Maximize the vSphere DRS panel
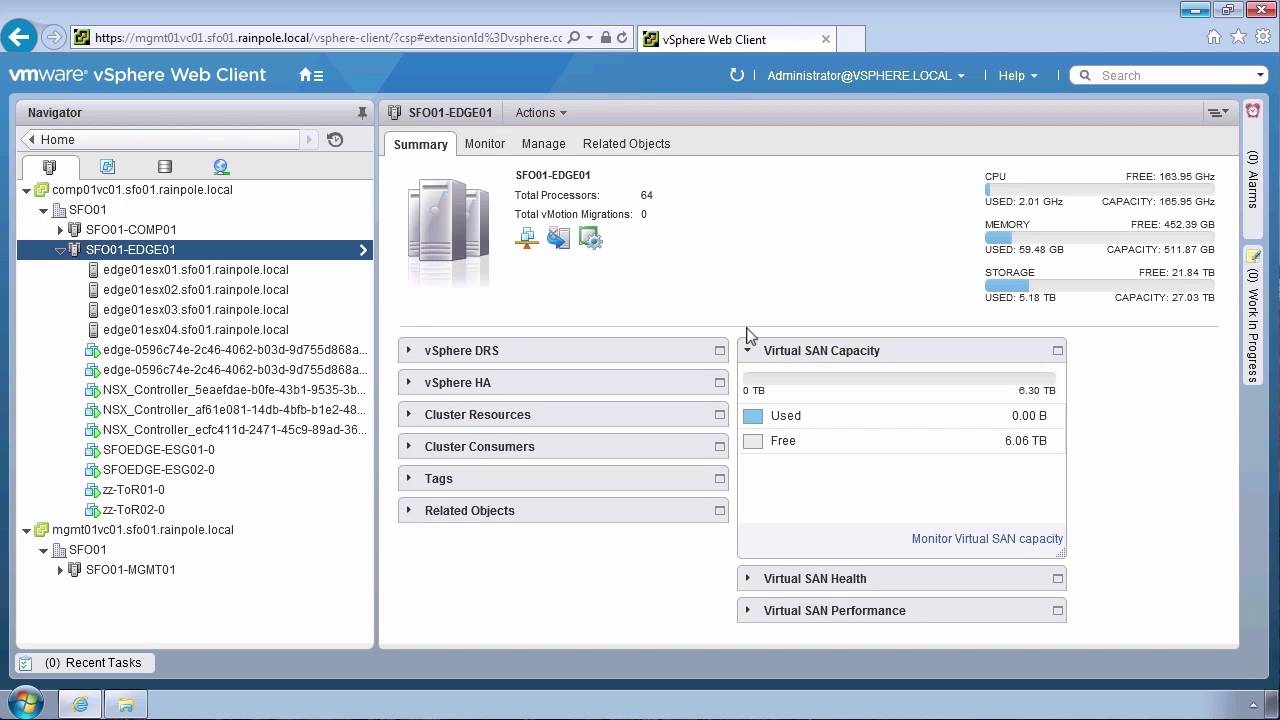This screenshot has width=1280, height=720. tap(719, 350)
